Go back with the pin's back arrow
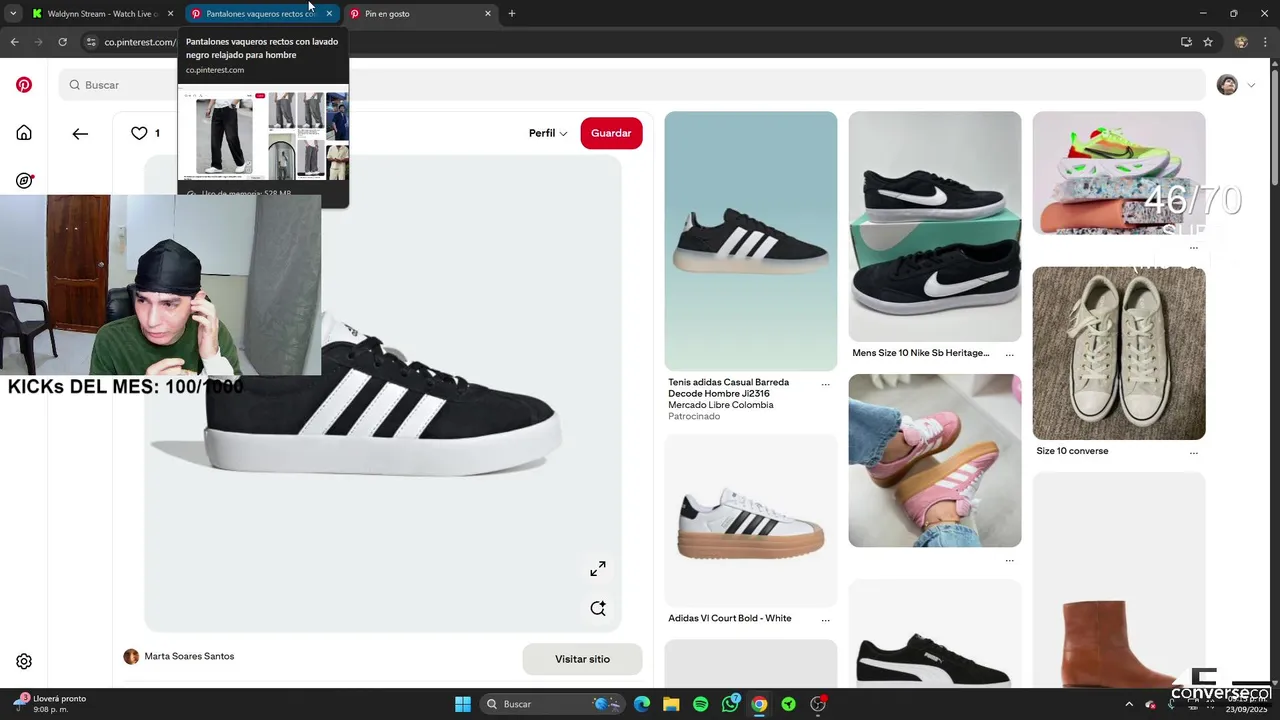 80,133
